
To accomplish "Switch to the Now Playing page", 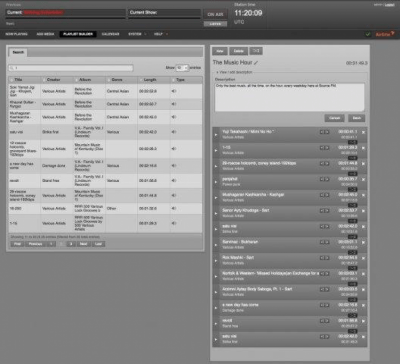I will coord(16,34).
